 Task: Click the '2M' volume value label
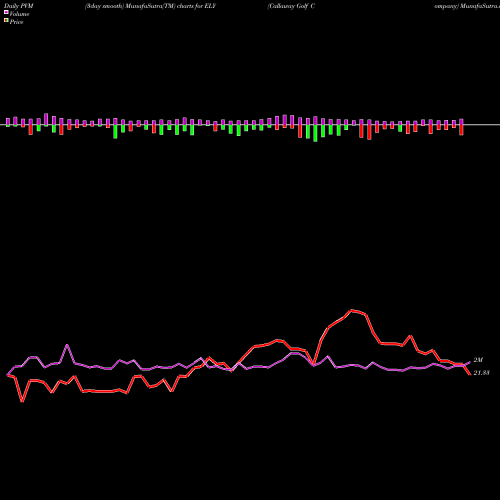pos(478,360)
